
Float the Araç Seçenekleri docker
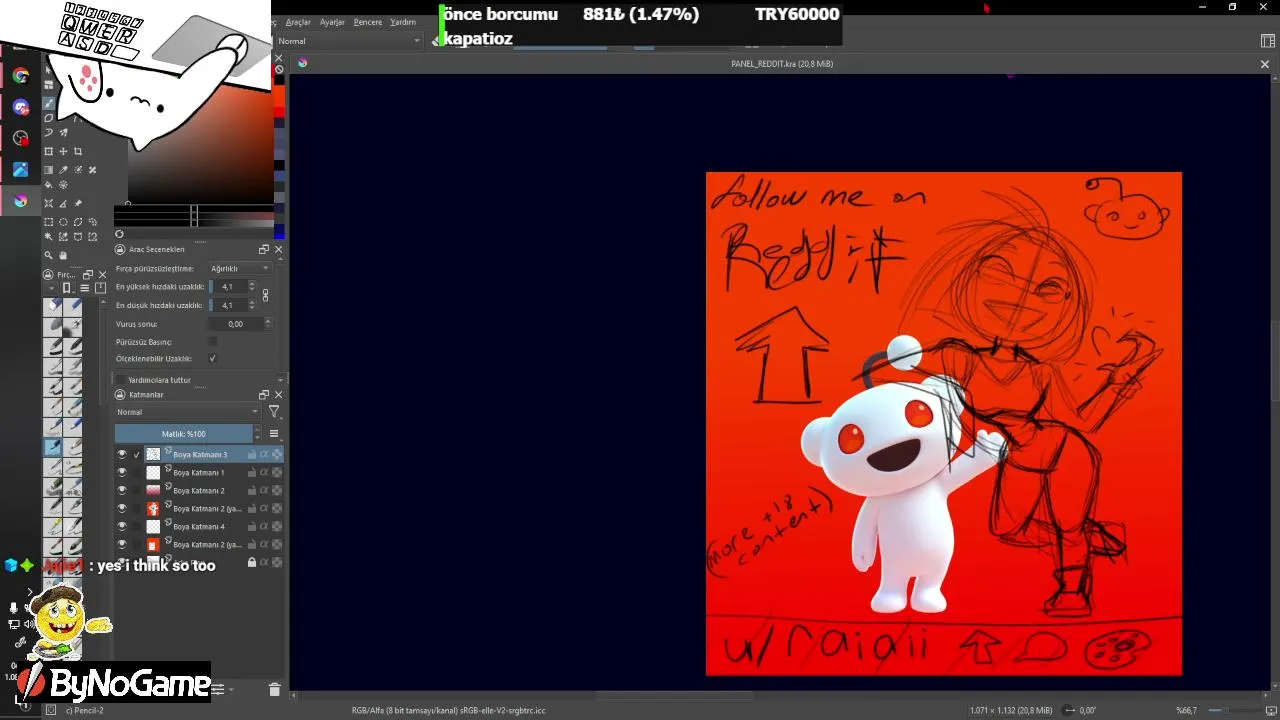point(264,249)
